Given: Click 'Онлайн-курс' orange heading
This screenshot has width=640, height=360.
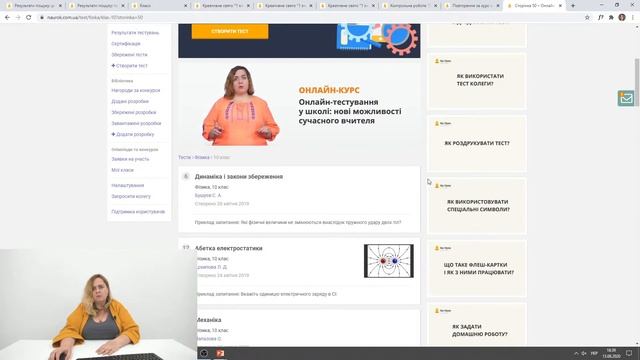Looking at the screenshot, I should tap(329, 90).
